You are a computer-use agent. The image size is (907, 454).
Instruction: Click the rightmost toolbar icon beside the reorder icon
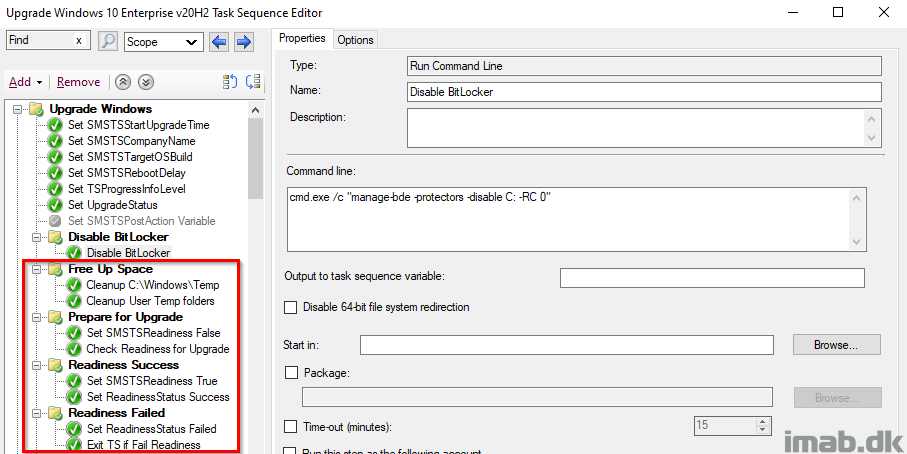pos(253,82)
